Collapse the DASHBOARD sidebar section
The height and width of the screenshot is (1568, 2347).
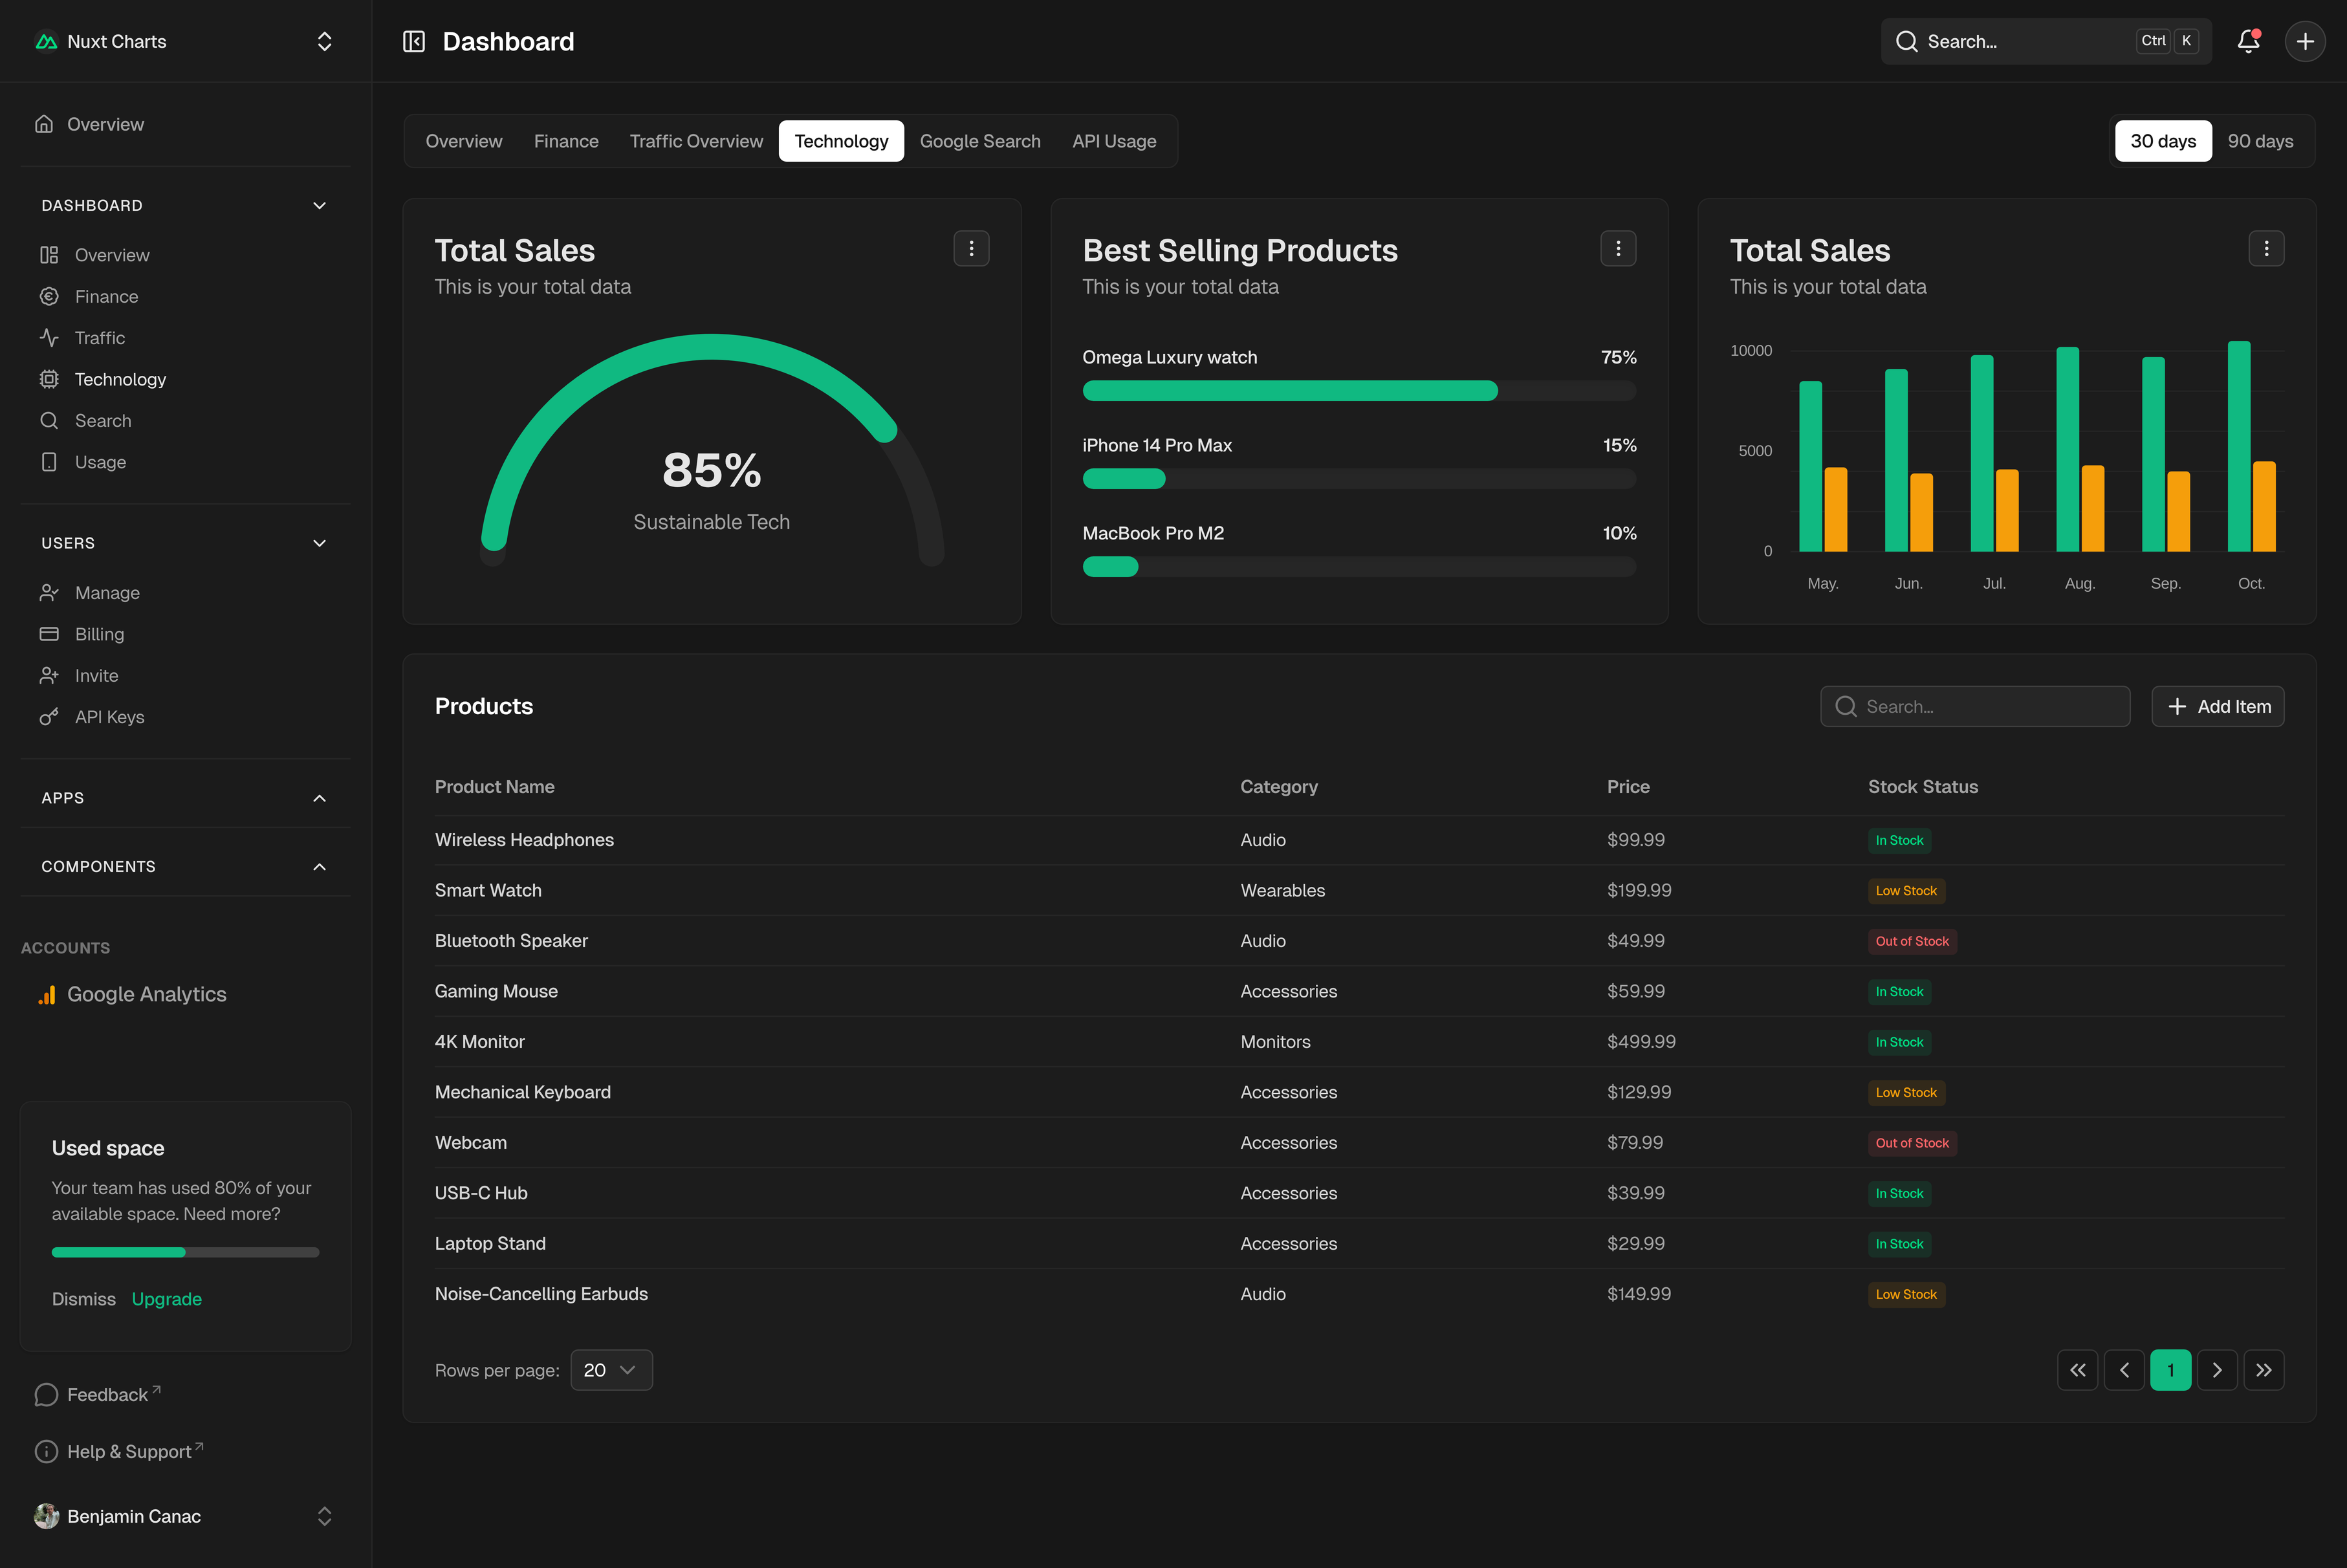click(319, 205)
